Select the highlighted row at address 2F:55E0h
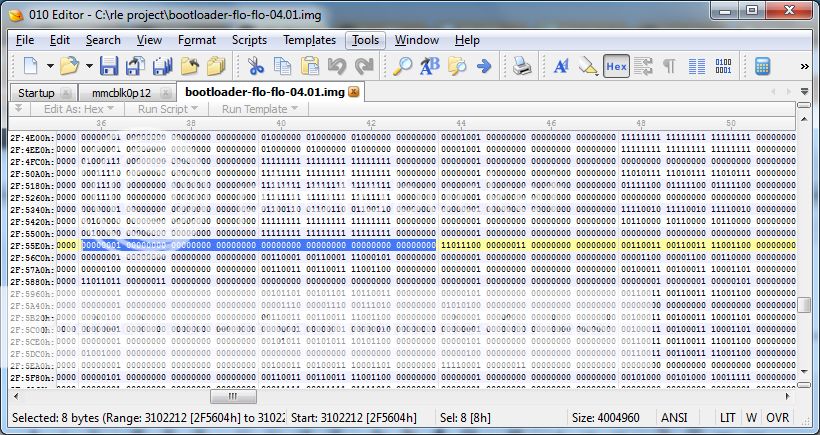The image size is (820, 435). [28, 245]
